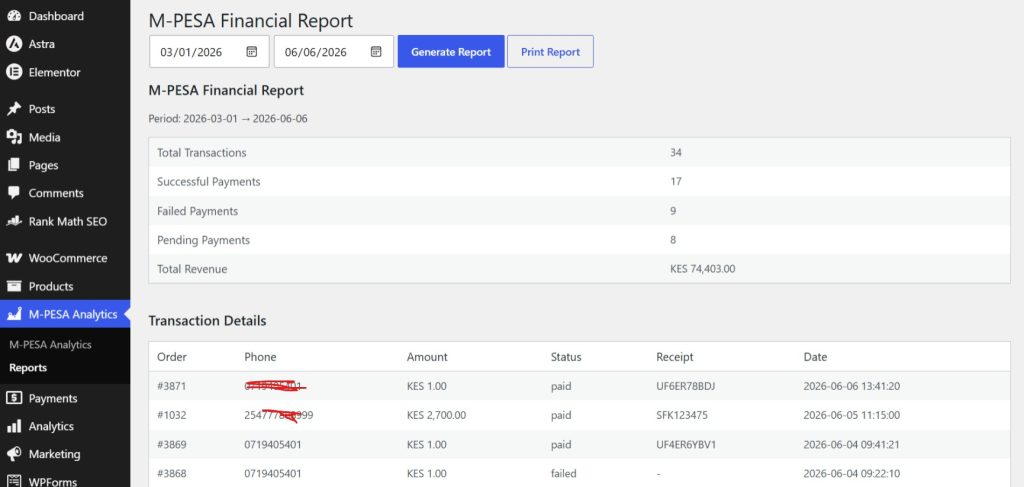The image size is (1024, 487).
Task: Click the Astra logo icon
Action: click(14, 44)
